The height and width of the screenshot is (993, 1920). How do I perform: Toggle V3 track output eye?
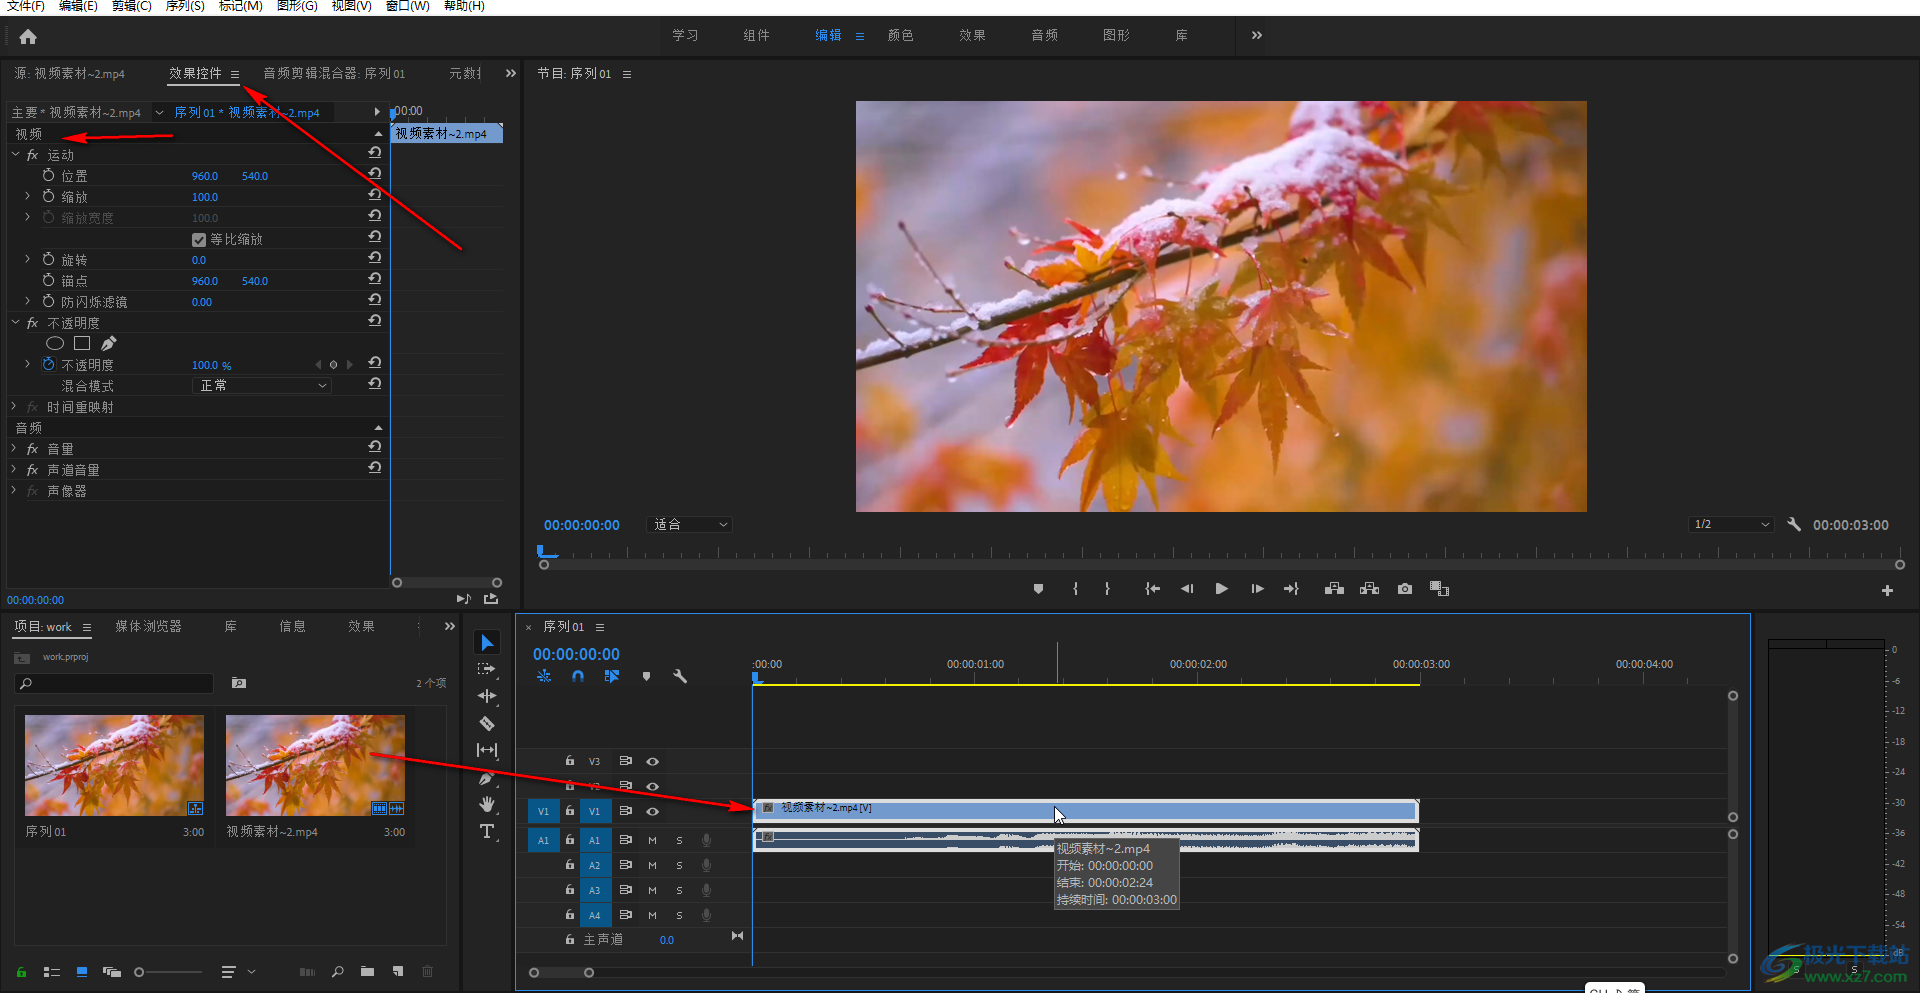(652, 762)
